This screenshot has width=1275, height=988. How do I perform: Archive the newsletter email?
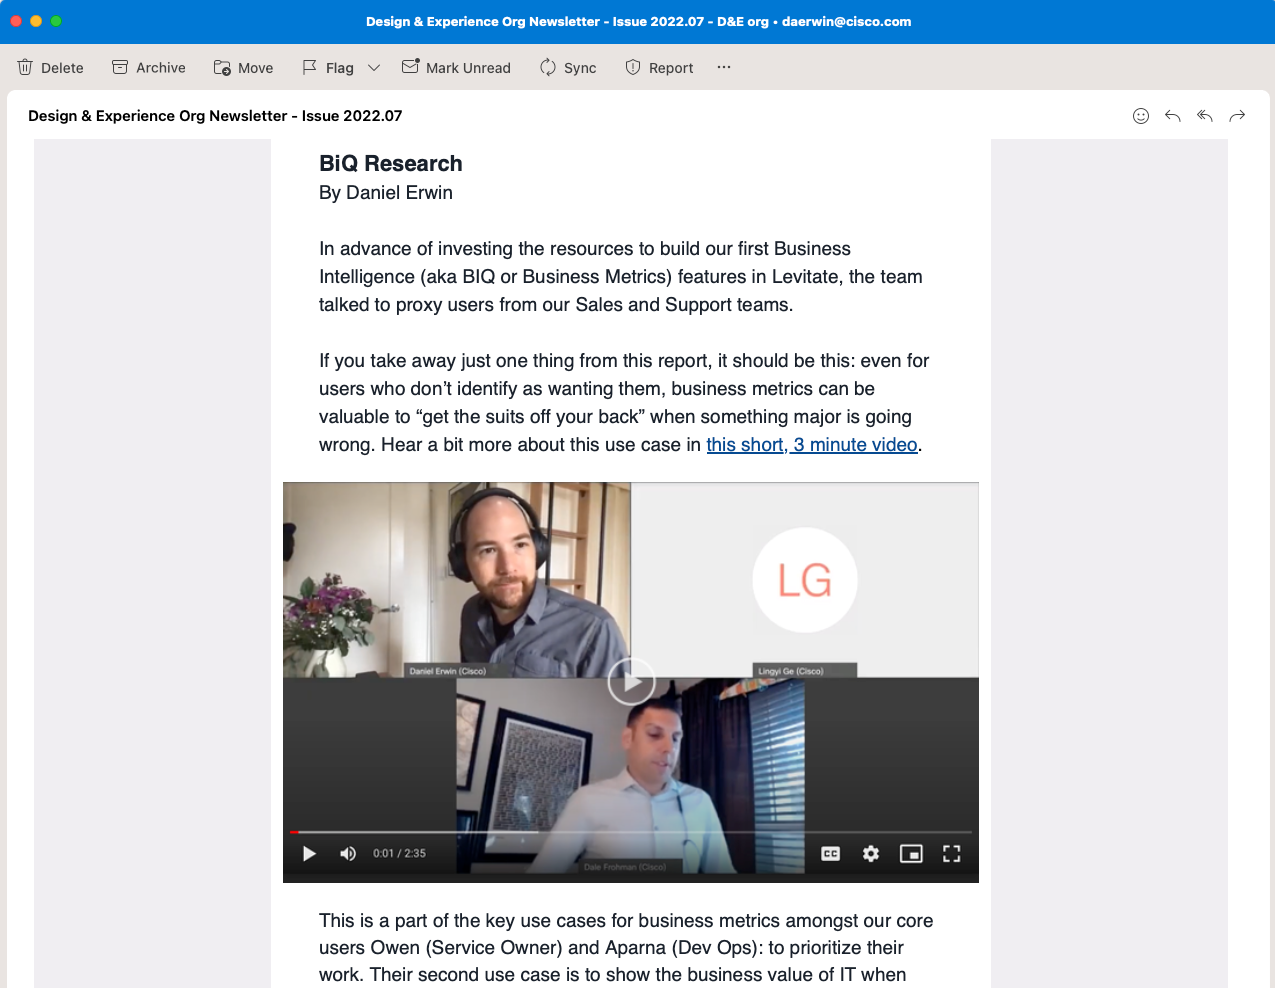pyautogui.click(x=148, y=68)
